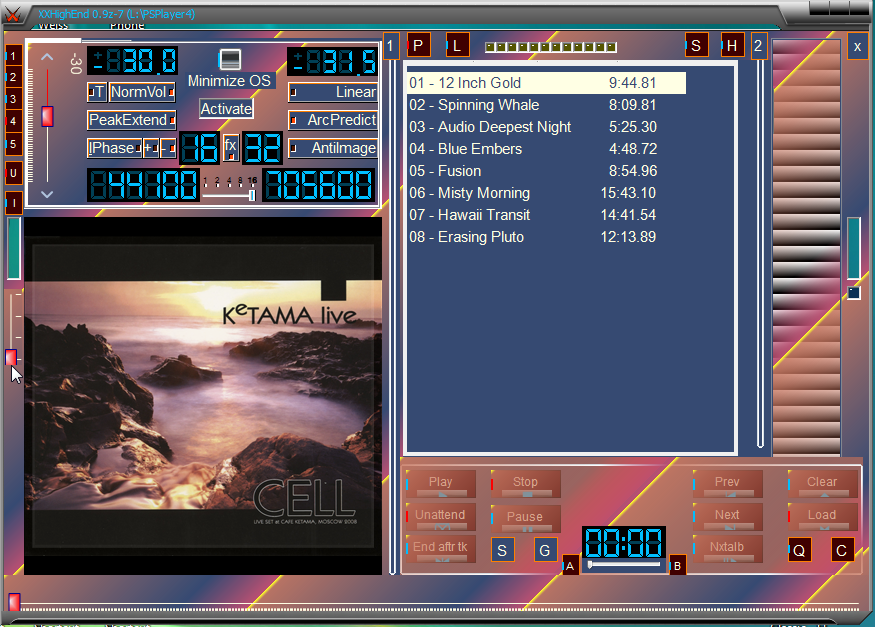The width and height of the screenshot is (875, 627).
Task: Select left sidebar preset 3
Action: (x=13, y=99)
